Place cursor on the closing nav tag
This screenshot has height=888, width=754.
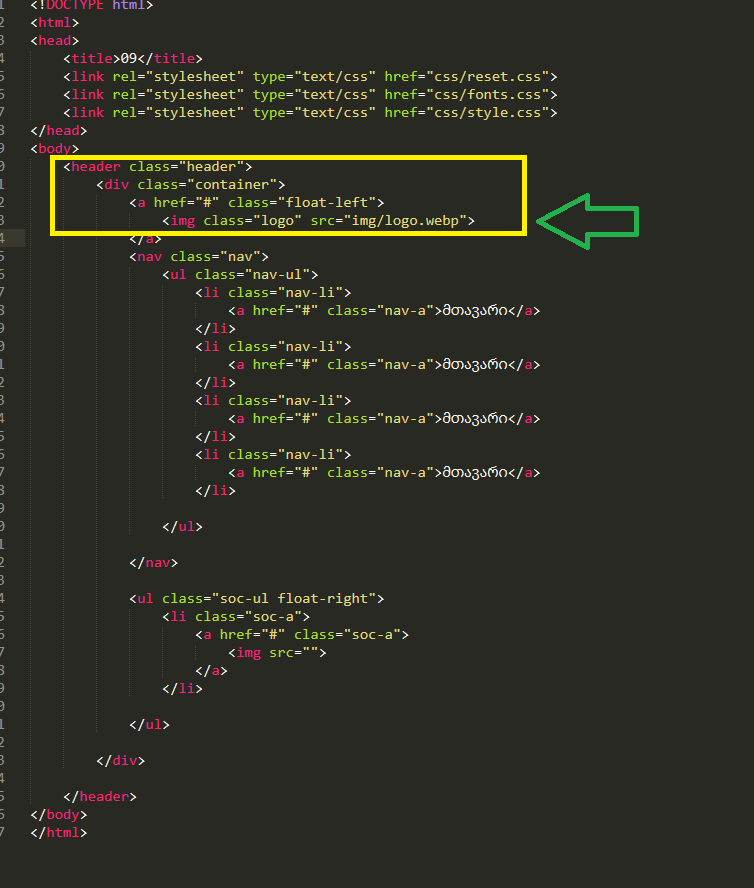pyautogui.click(x=154, y=563)
